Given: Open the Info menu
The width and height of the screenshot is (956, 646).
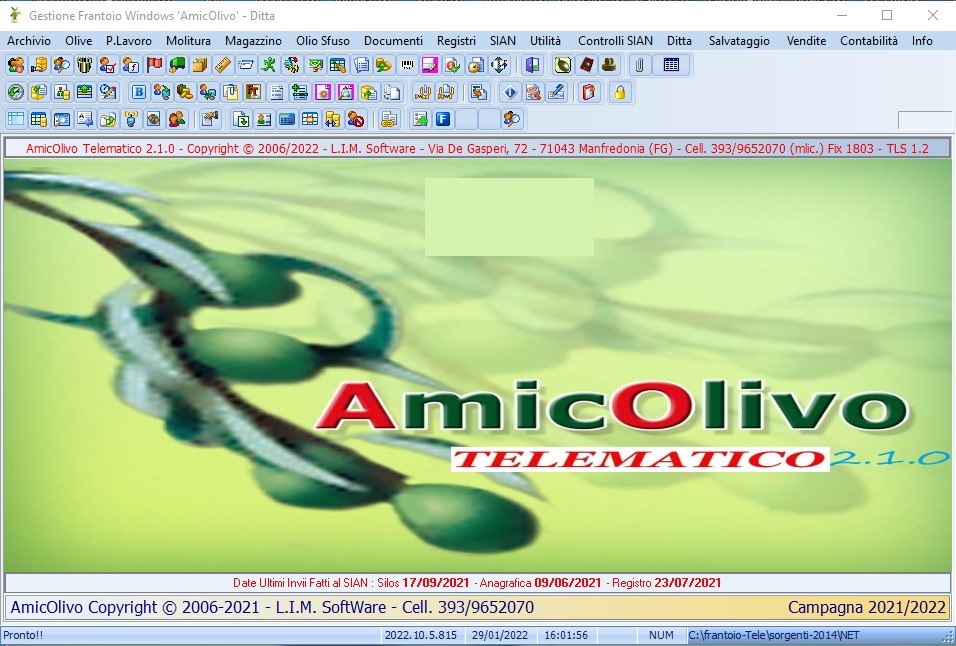Looking at the screenshot, I should point(922,41).
